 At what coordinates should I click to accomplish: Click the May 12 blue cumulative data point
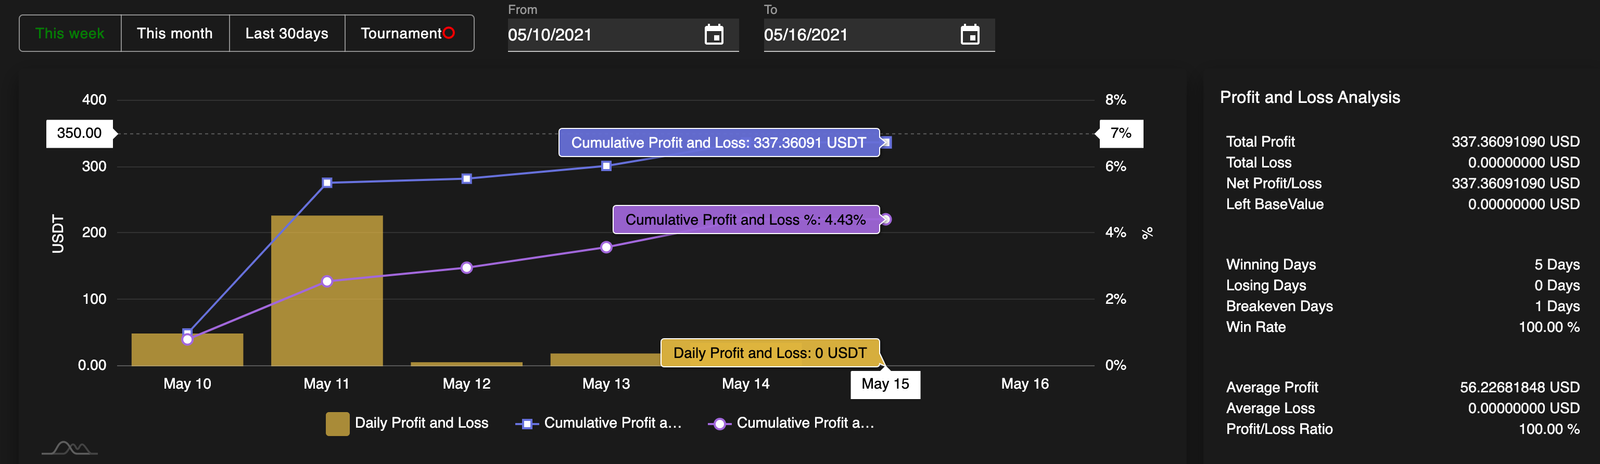point(467,179)
